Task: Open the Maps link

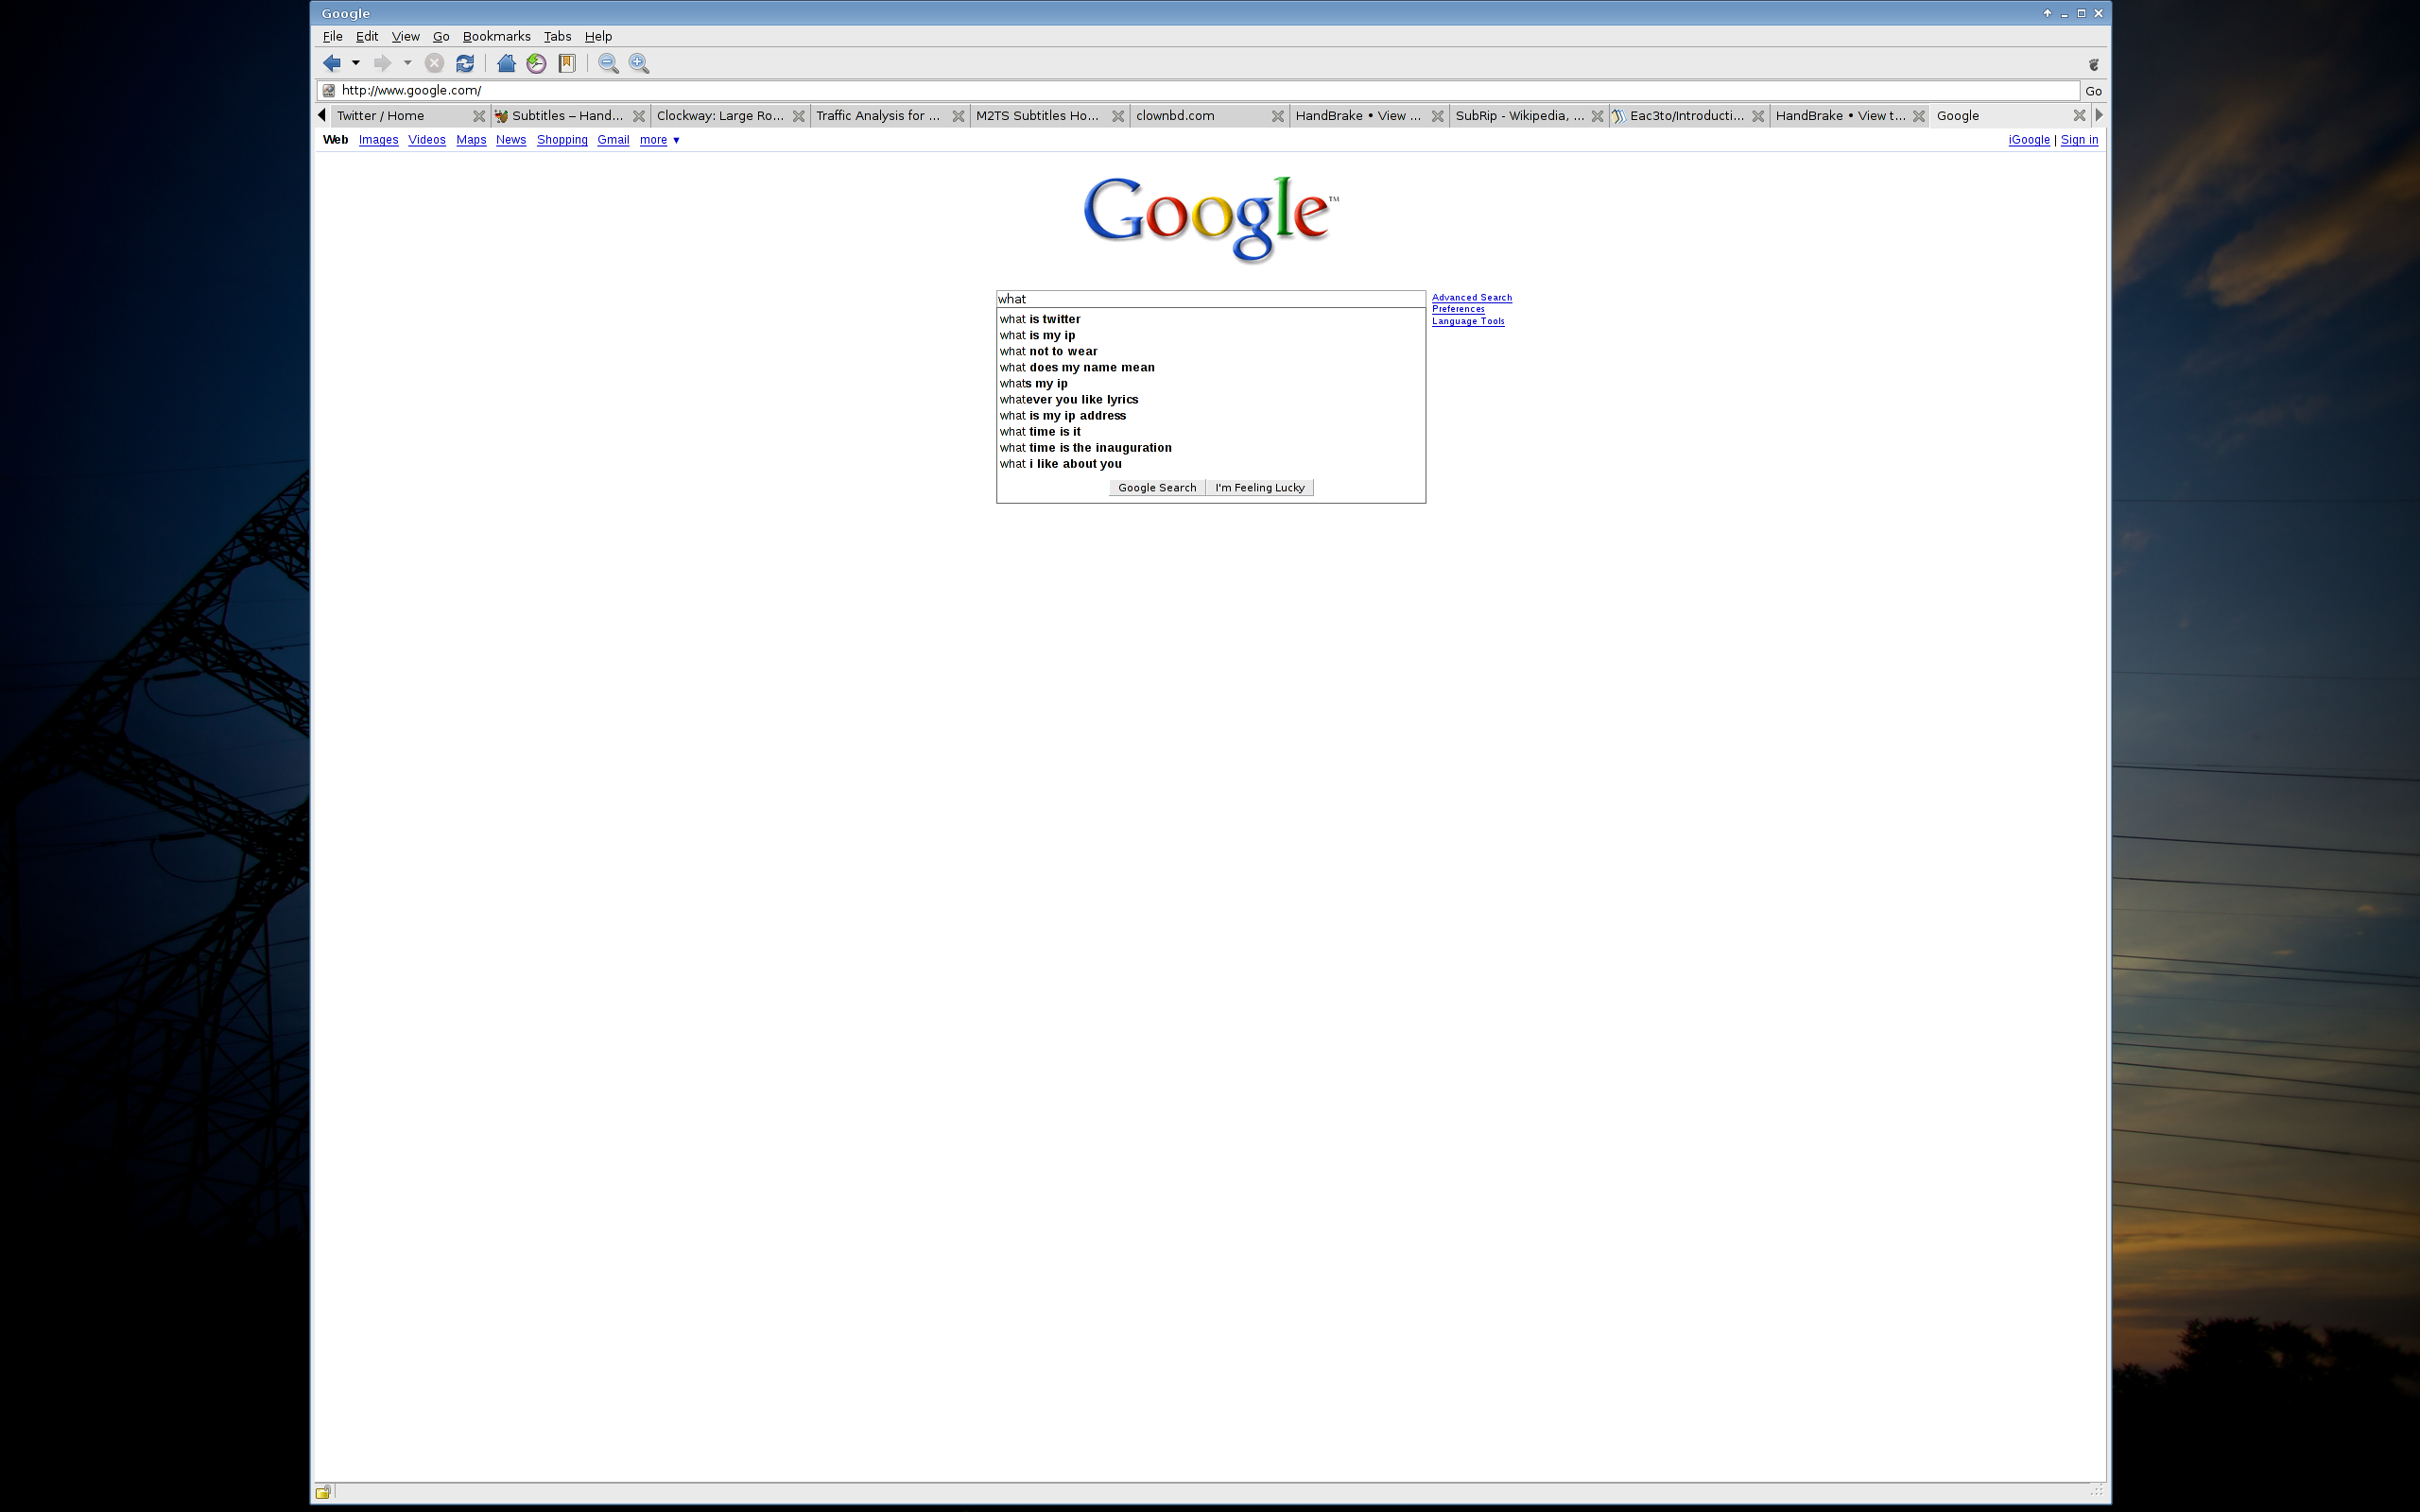Action: (471, 140)
